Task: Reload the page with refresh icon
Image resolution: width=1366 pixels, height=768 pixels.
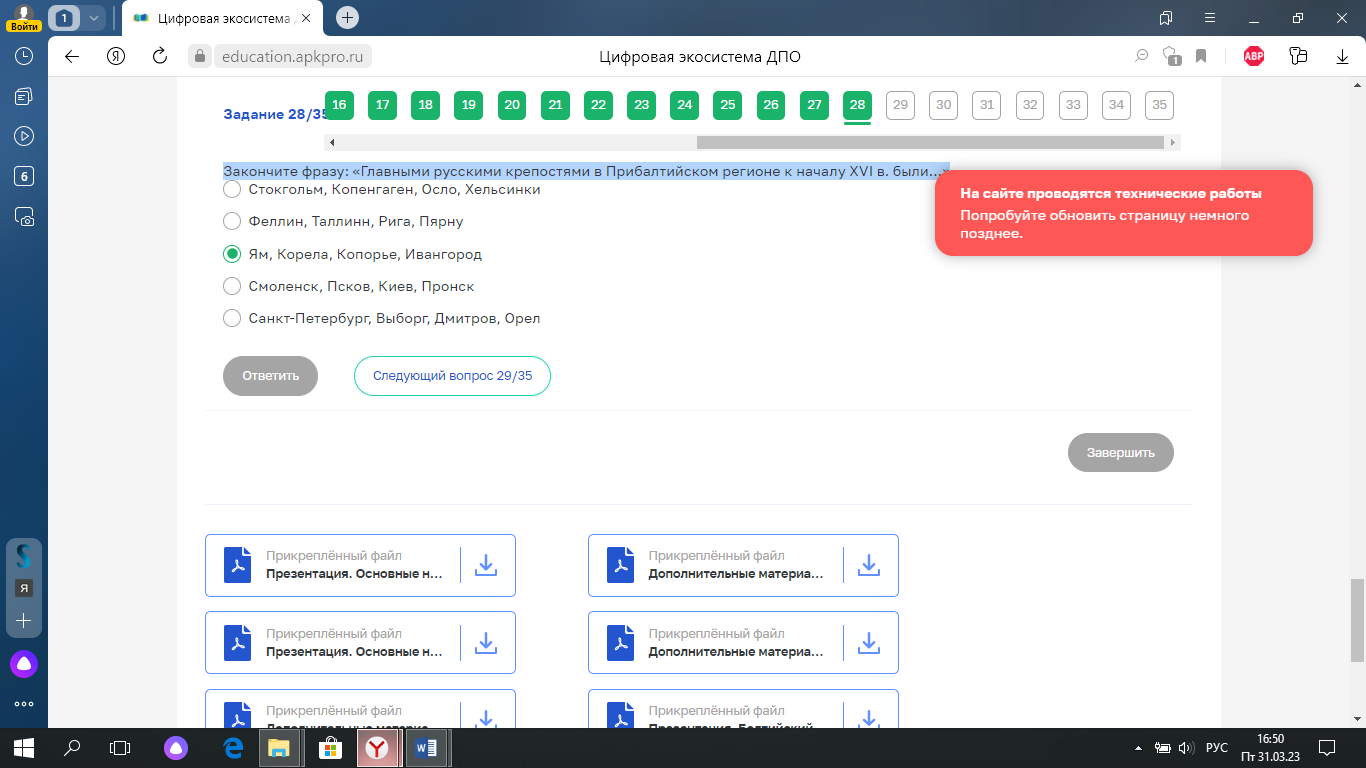Action: [x=159, y=57]
